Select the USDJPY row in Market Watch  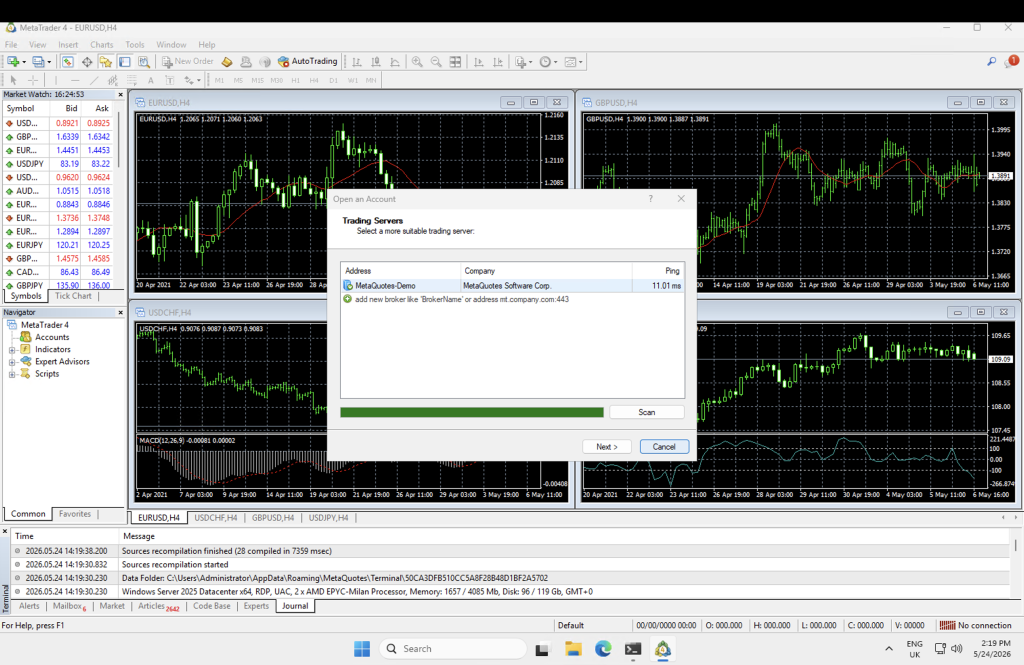point(58,164)
